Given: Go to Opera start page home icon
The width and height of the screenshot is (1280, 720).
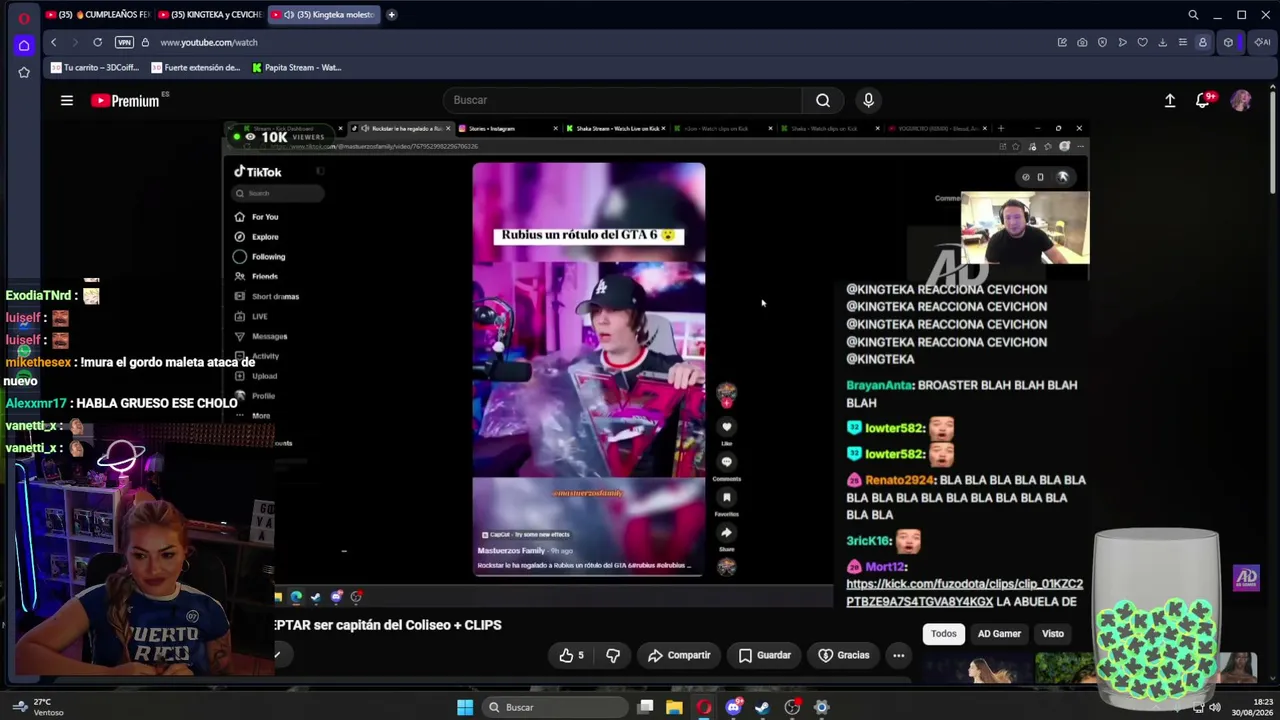Looking at the screenshot, I should (24, 45).
